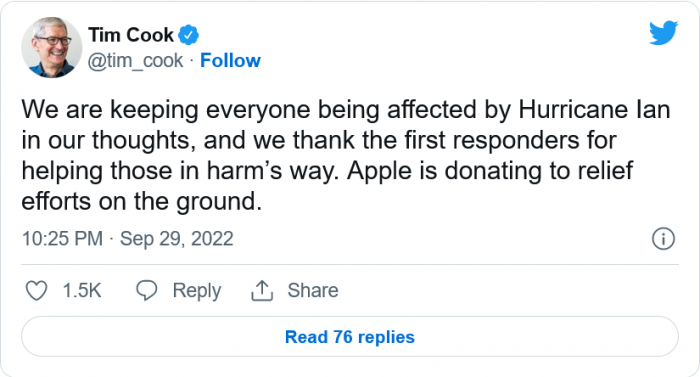The height and width of the screenshot is (377, 700).
Task: Click the sentence Apple is donating to relief
Action: tap(490, 171)
